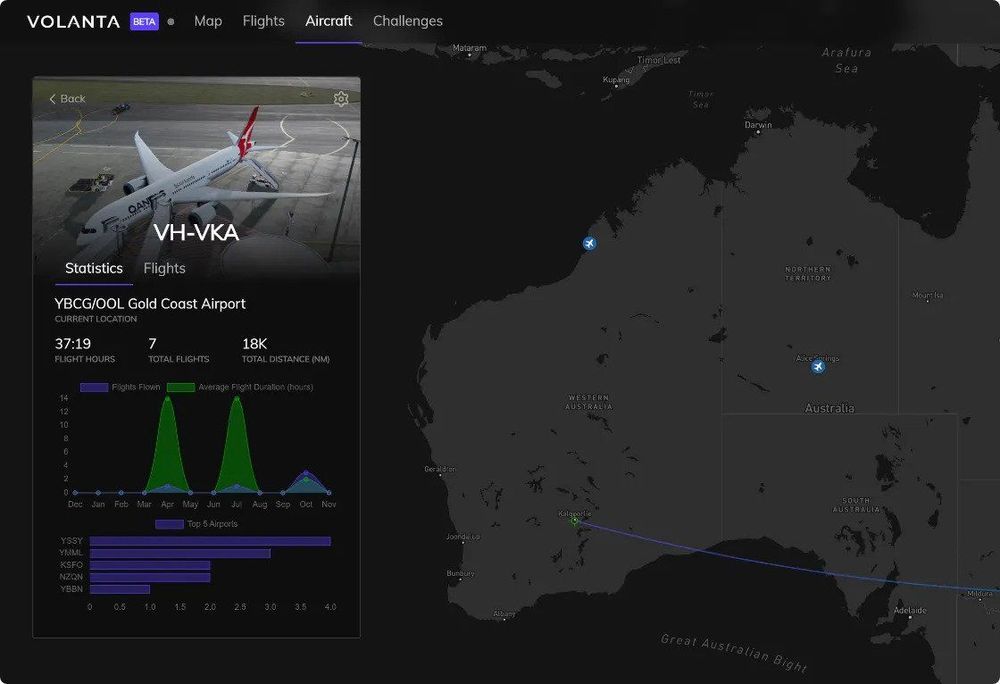Open the settings gear on the aircraft panel
Viewport: 1000px width, 684px height.
[x=340, y=98]
